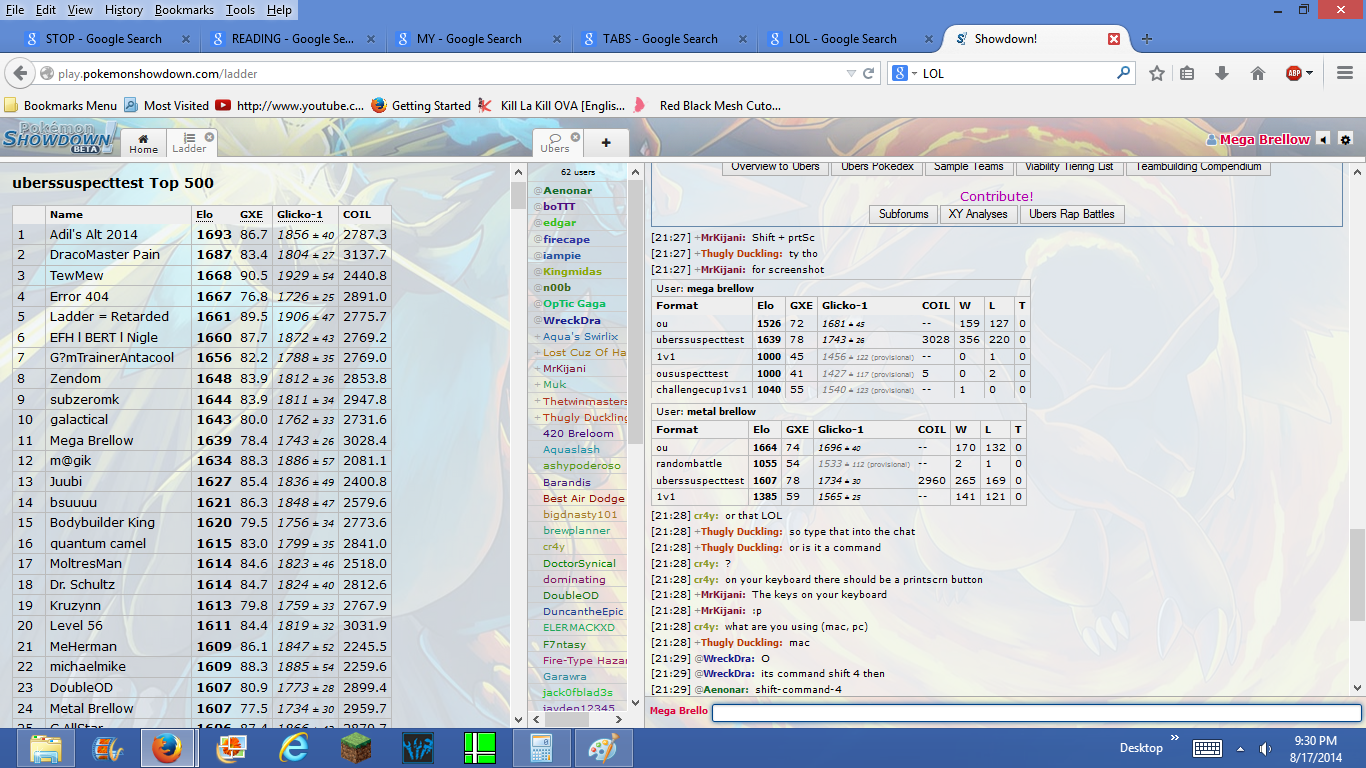Open the Adblock Plus dropdown arrow
The image size is (1366, 768).
[x=1308, y=73]
